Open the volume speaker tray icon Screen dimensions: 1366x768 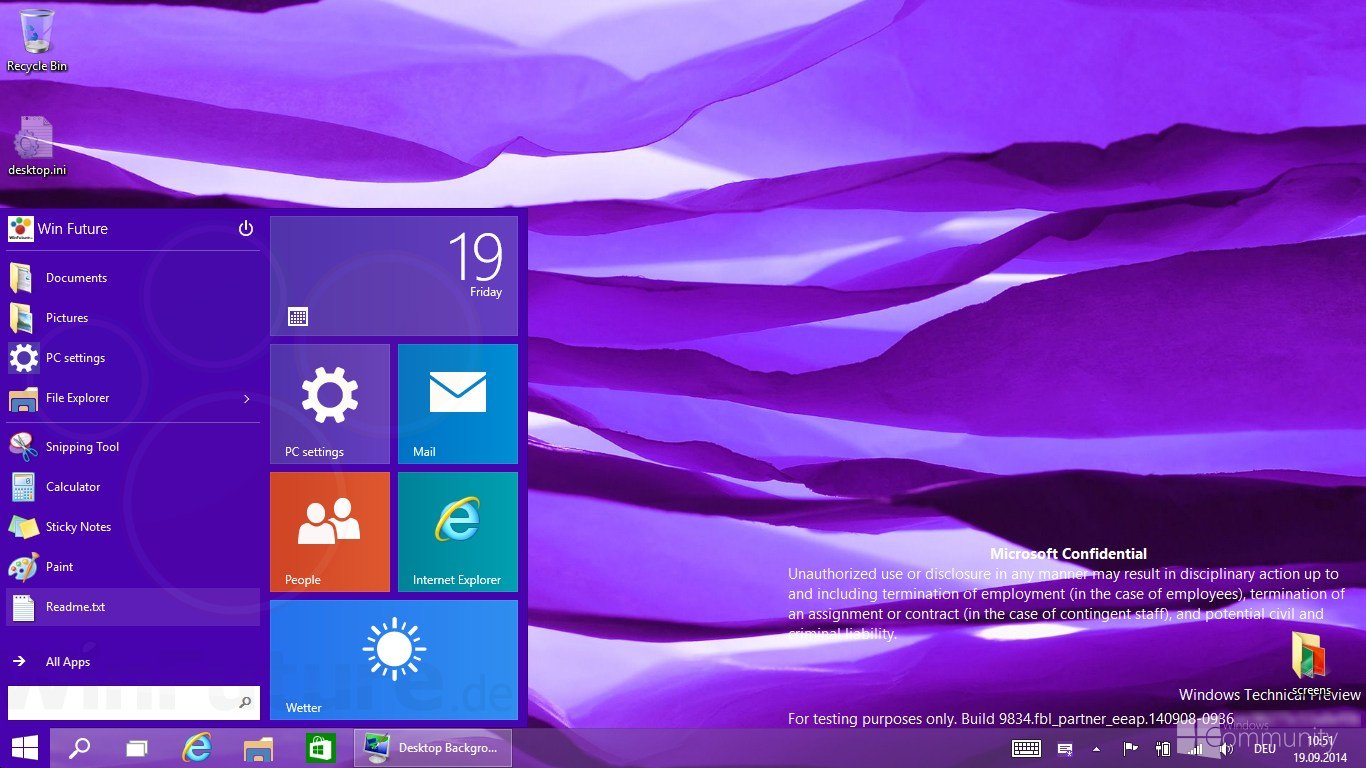pyautogui.click(x=1226, y=748)
